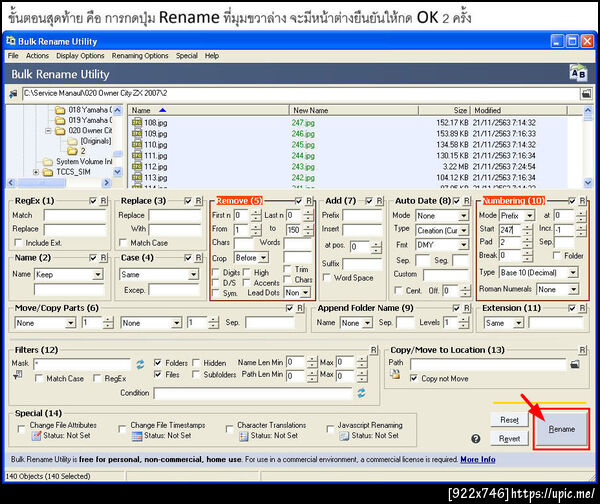Screen dimensions: 600x504
Task: Click the R reset button for Add (7)
Action: pyautogui.click(x=379, y=201)
